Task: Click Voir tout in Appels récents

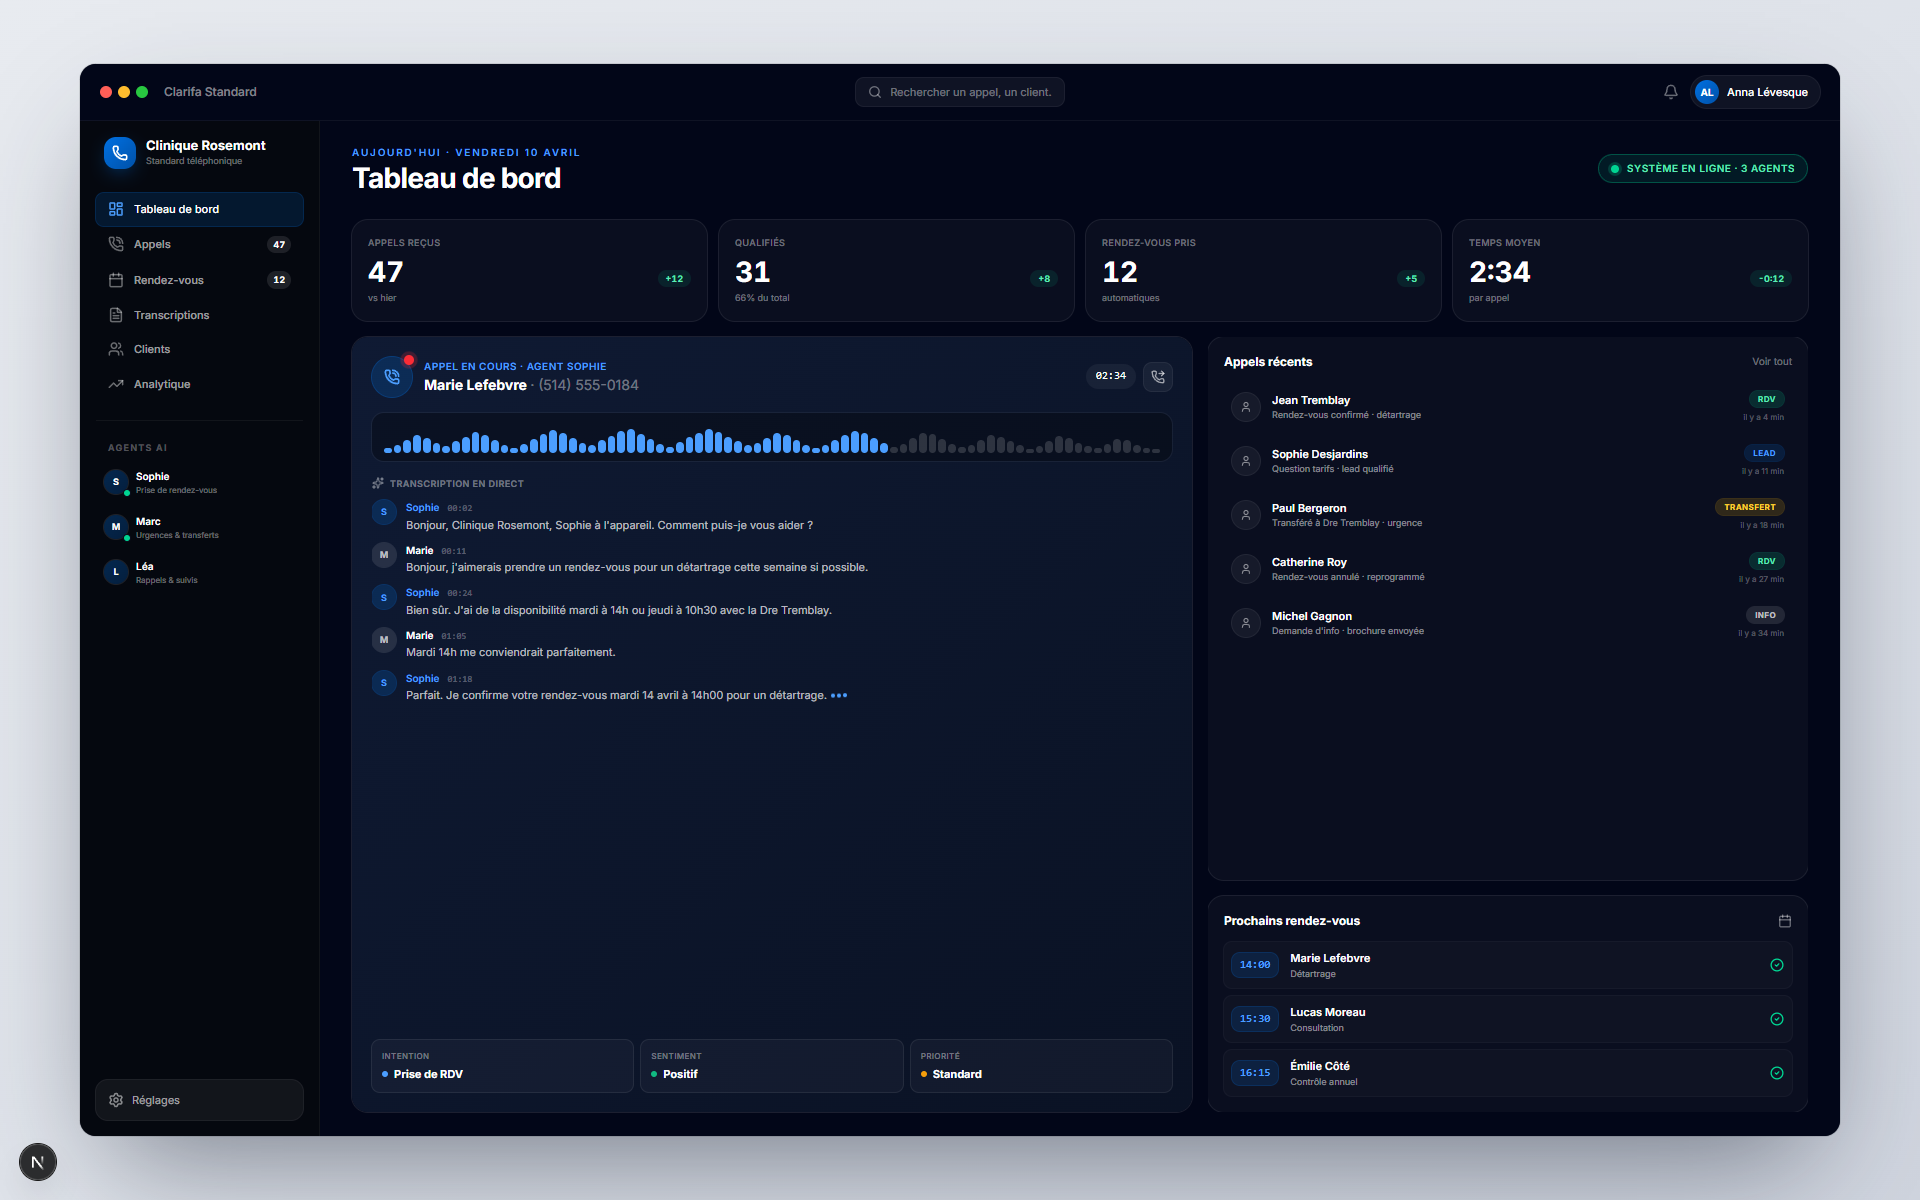Action: point(1772,361)
